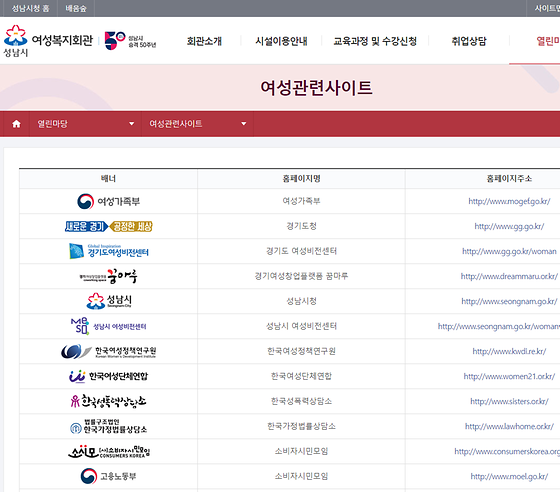The image size is (560, 492).
Task: Click the 여성가족부 banner logo
Action: (x=109, y=201)
